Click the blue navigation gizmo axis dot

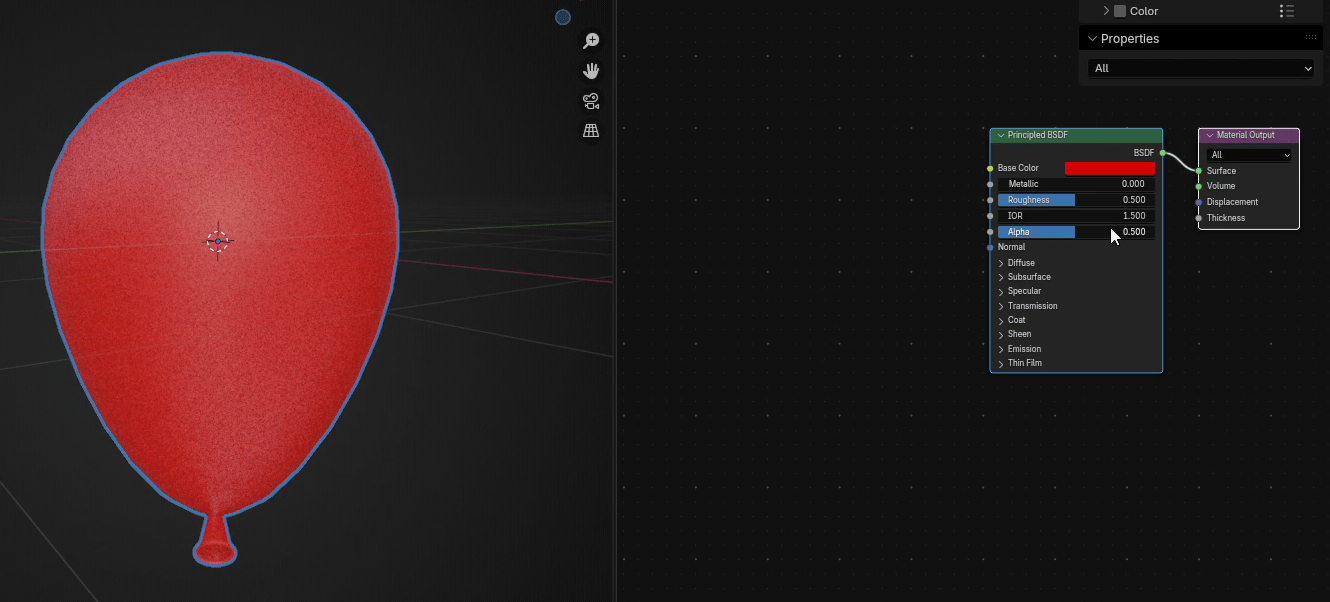563,17
